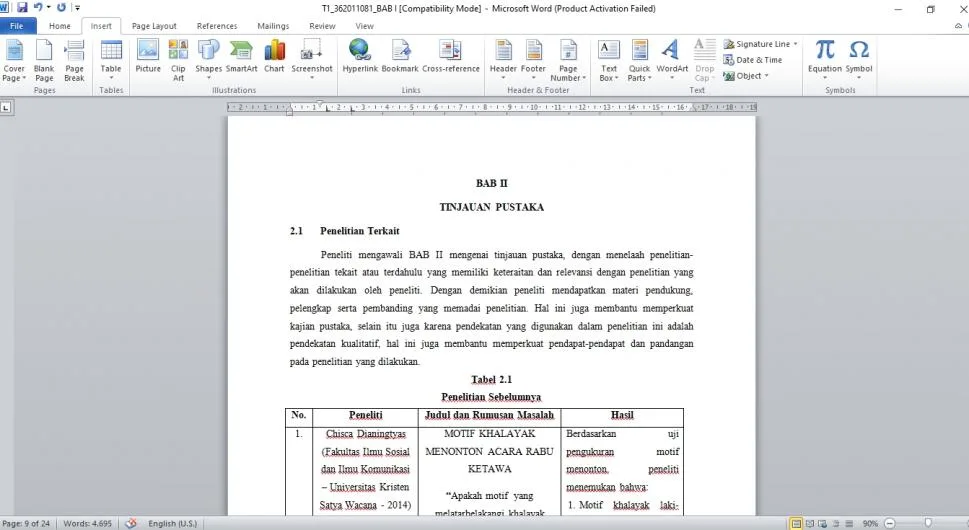Insert a Blank Page
This screenshot has width=969, height=530.
click(44, 61)
